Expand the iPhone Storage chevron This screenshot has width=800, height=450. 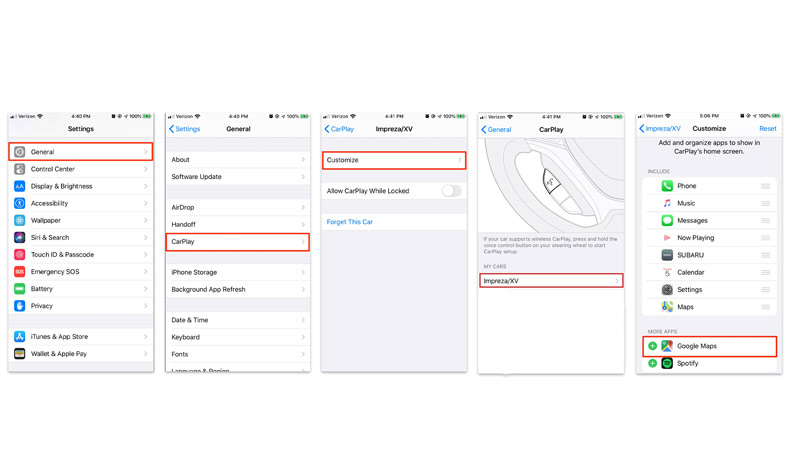coord(303,272)
